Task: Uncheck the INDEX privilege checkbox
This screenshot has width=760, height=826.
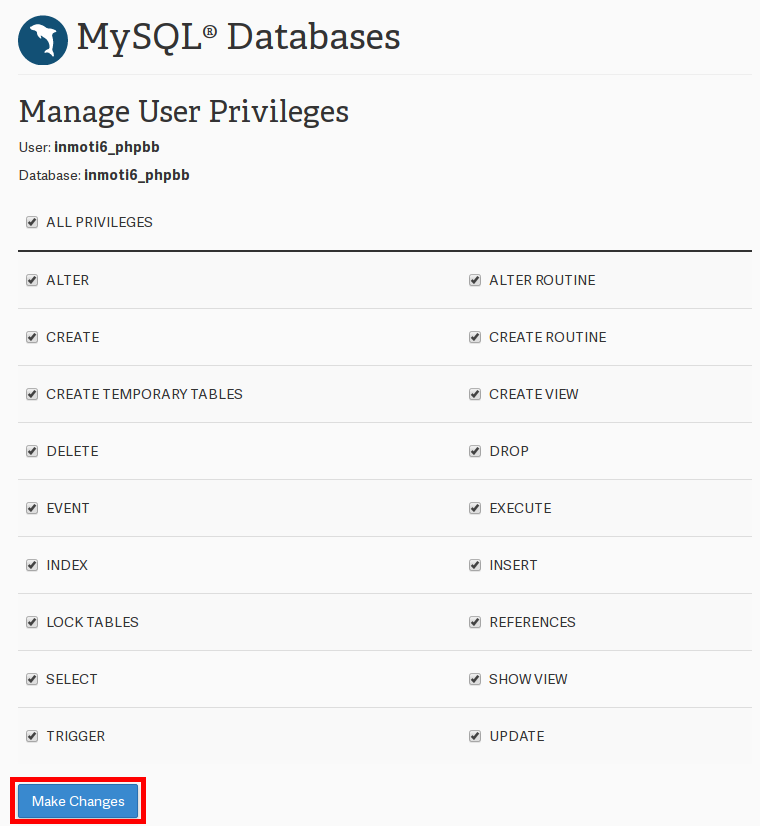Action: [32, 565]
